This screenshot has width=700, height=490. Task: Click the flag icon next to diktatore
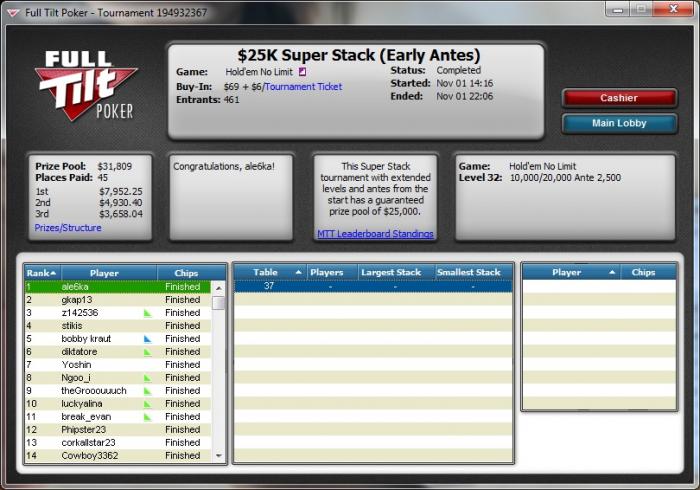[148, 352]
